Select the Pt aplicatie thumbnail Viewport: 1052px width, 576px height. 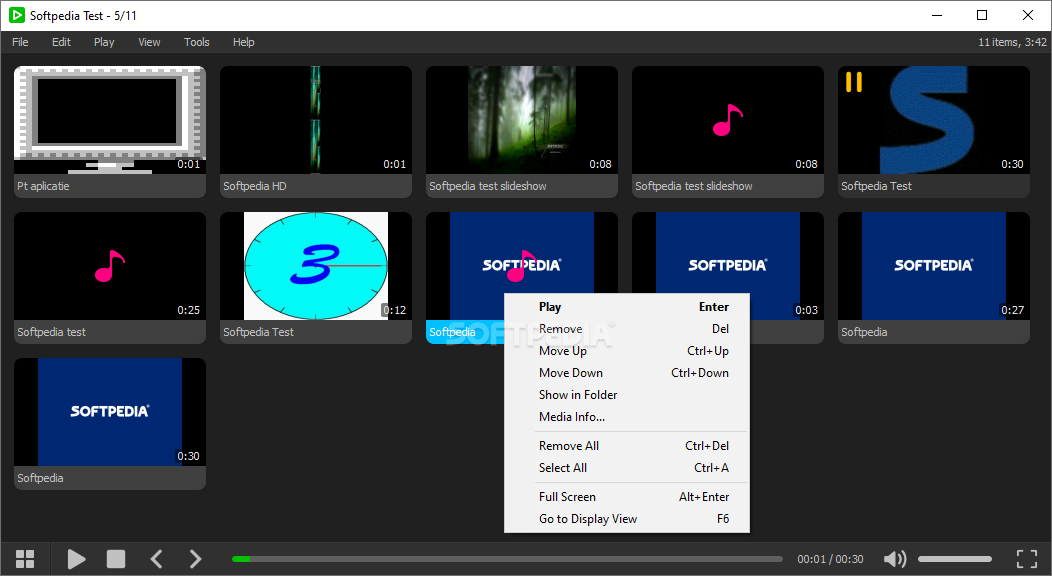110,120
